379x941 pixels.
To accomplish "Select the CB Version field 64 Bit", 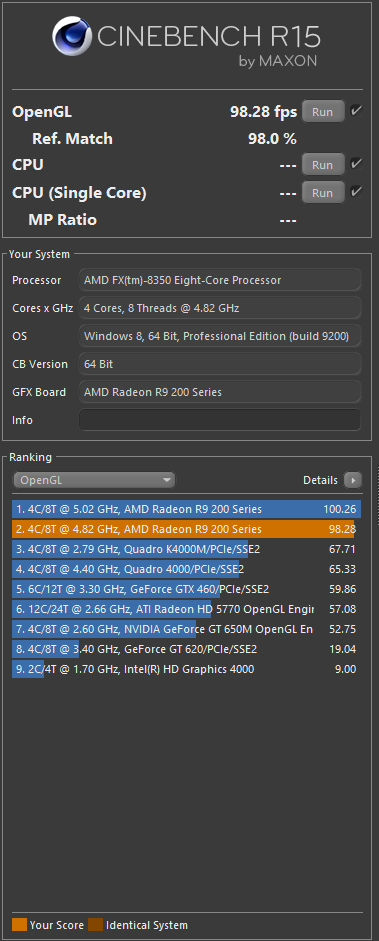I will pyautogui.click(x=219, y=364).
